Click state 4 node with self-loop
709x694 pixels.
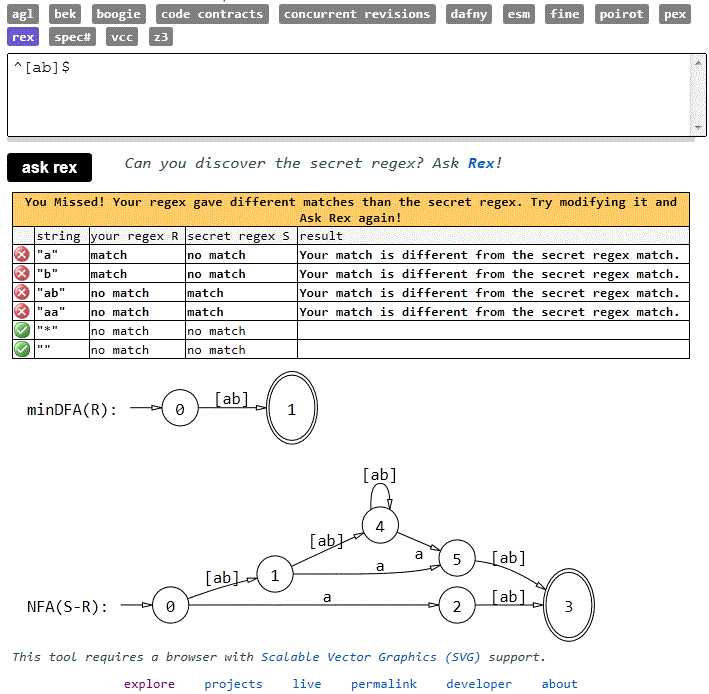tap(380, 525)
